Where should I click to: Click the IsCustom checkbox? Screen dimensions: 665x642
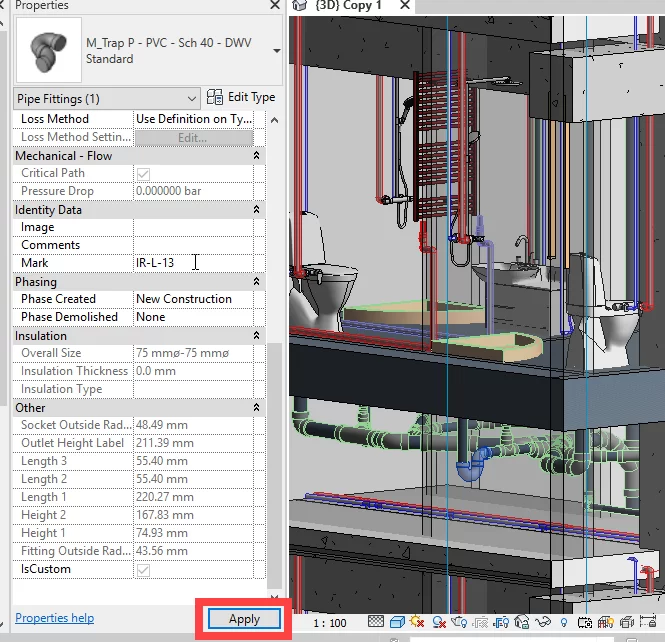[143, 569]
